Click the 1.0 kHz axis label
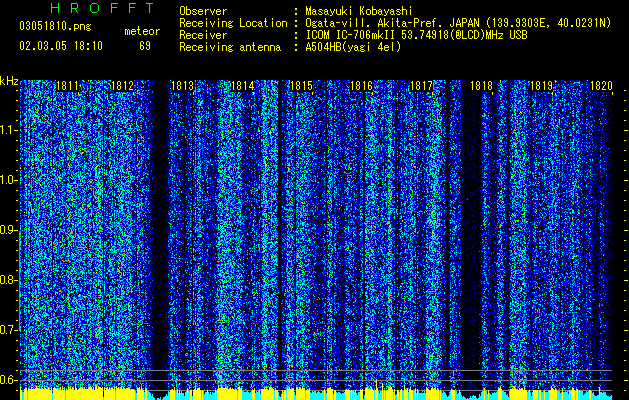This screenshot has height=400, width=629. 8,180
